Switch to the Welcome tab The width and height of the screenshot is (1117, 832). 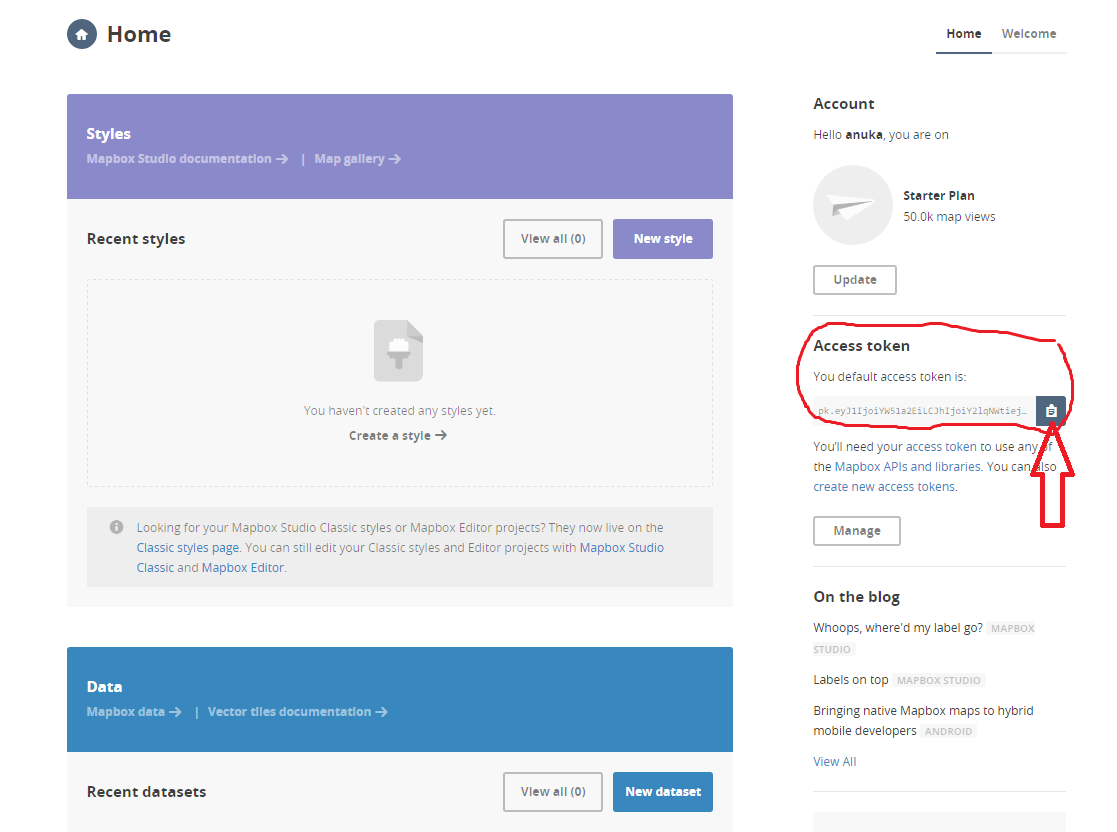point(1028,34)
